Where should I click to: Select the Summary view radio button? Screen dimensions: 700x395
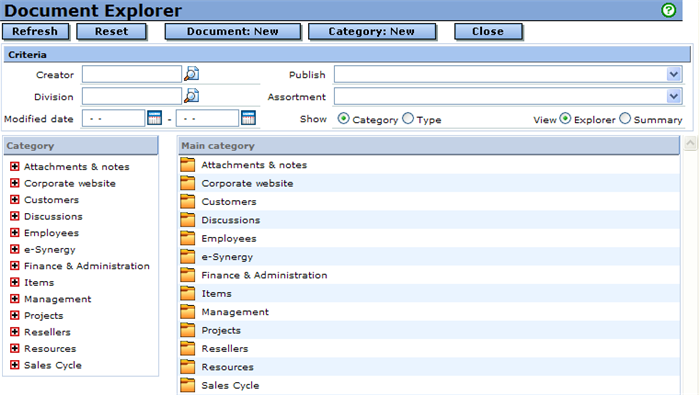click(x=625, y=118)
